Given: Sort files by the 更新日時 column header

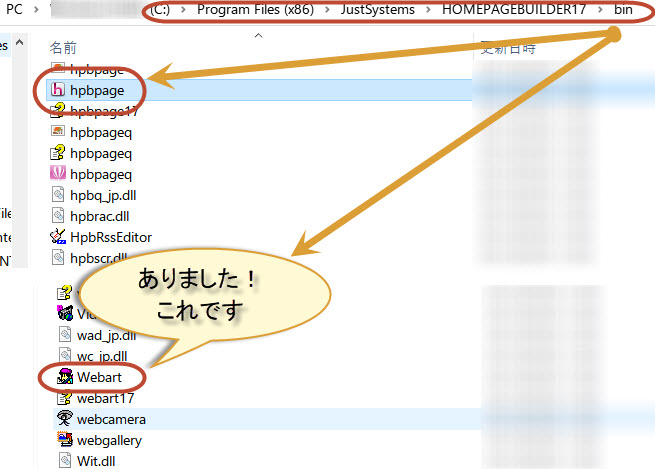Looking at the screenshot, I should [508, 48].
